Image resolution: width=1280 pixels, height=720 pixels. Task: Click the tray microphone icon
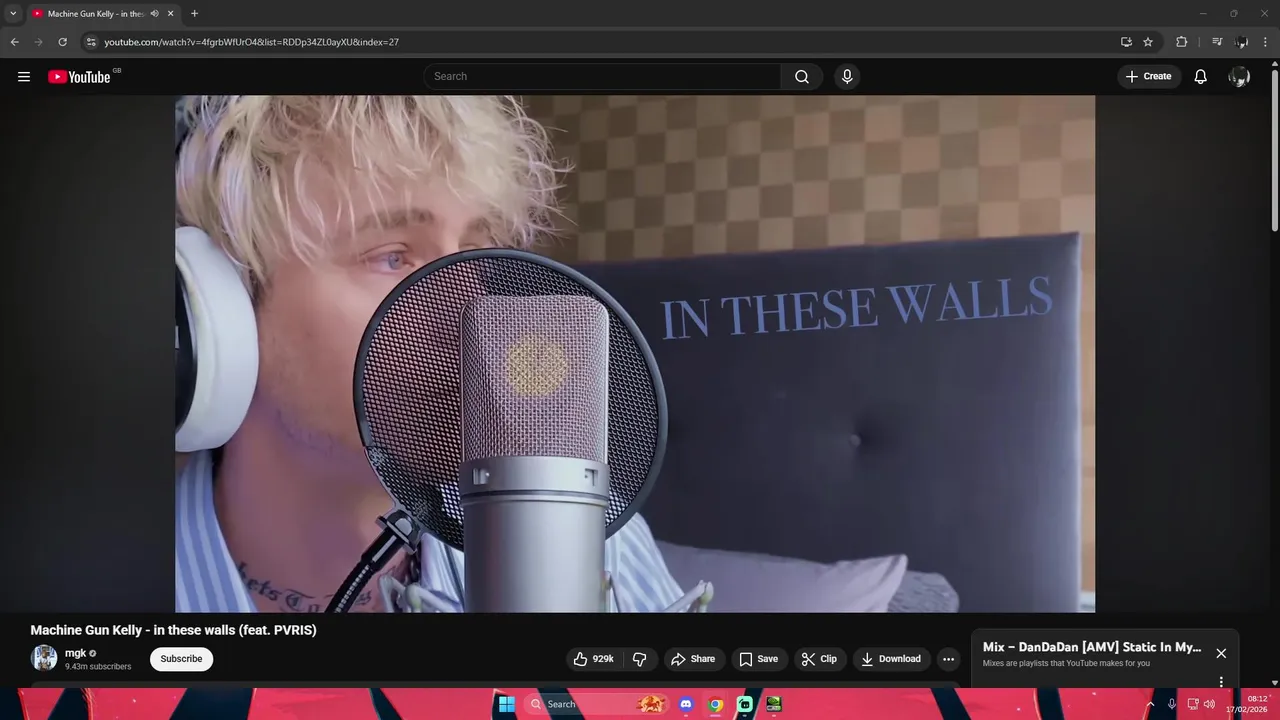coord(1172,704)
